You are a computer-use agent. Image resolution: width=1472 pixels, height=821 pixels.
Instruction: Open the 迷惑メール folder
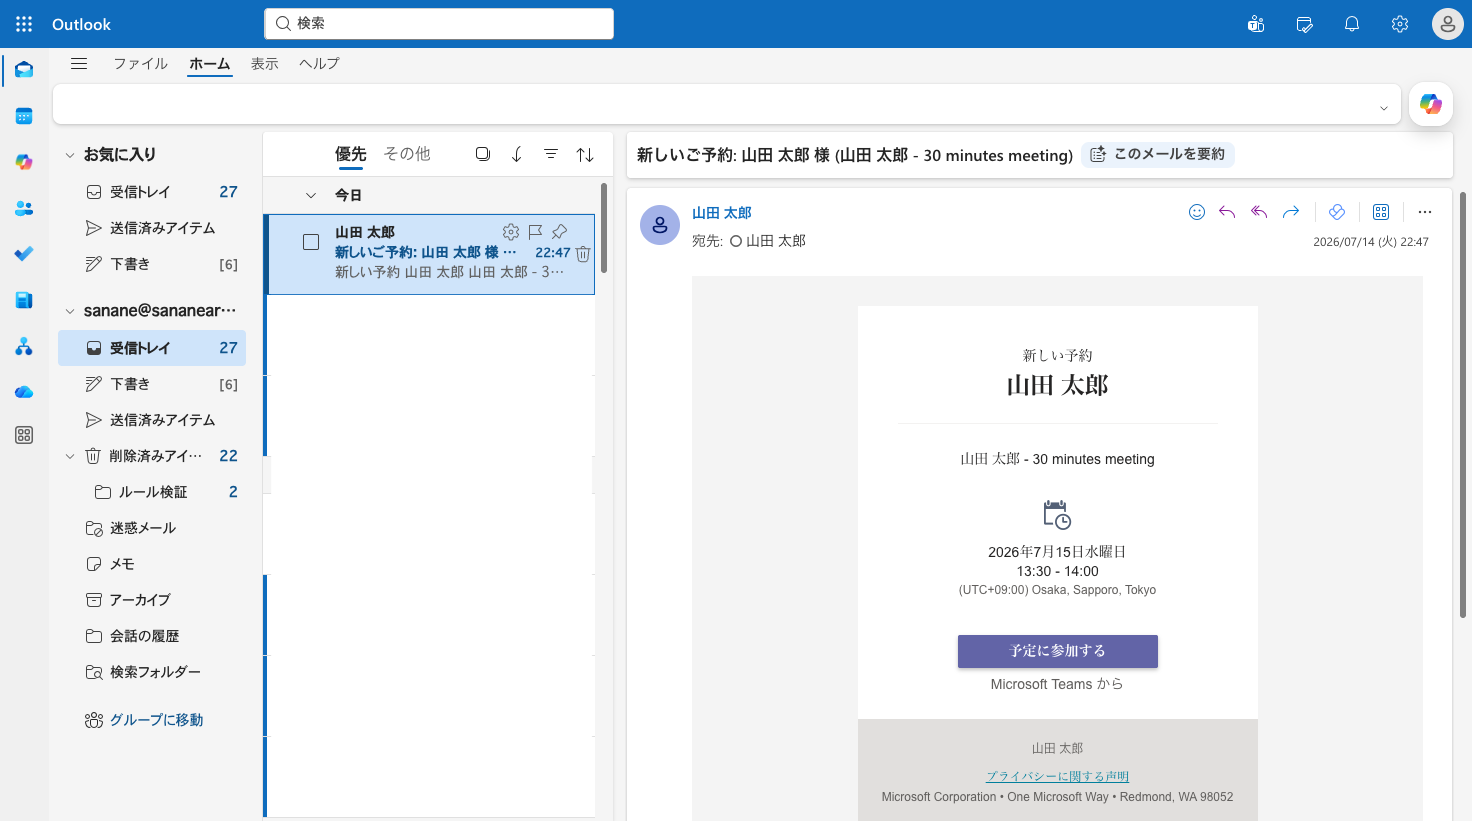point(151,528)
